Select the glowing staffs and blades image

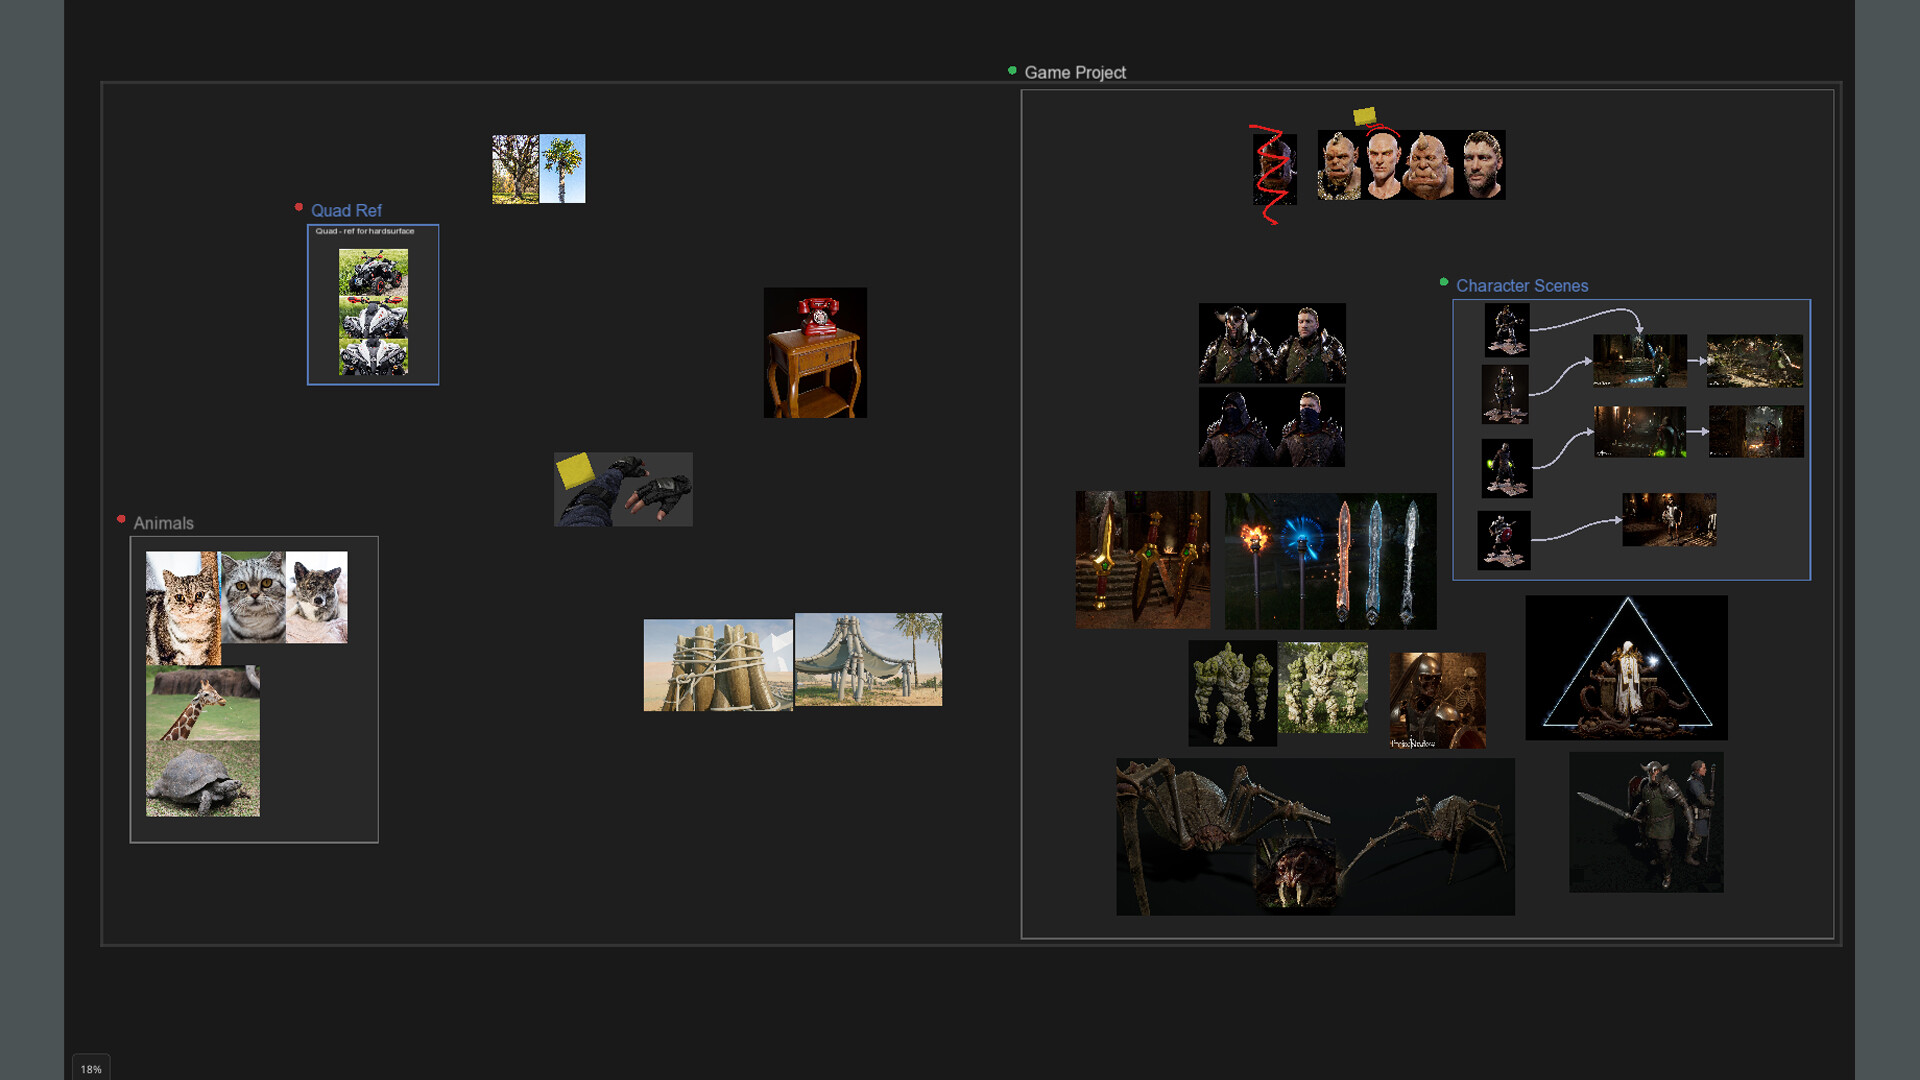point(1331,561)
